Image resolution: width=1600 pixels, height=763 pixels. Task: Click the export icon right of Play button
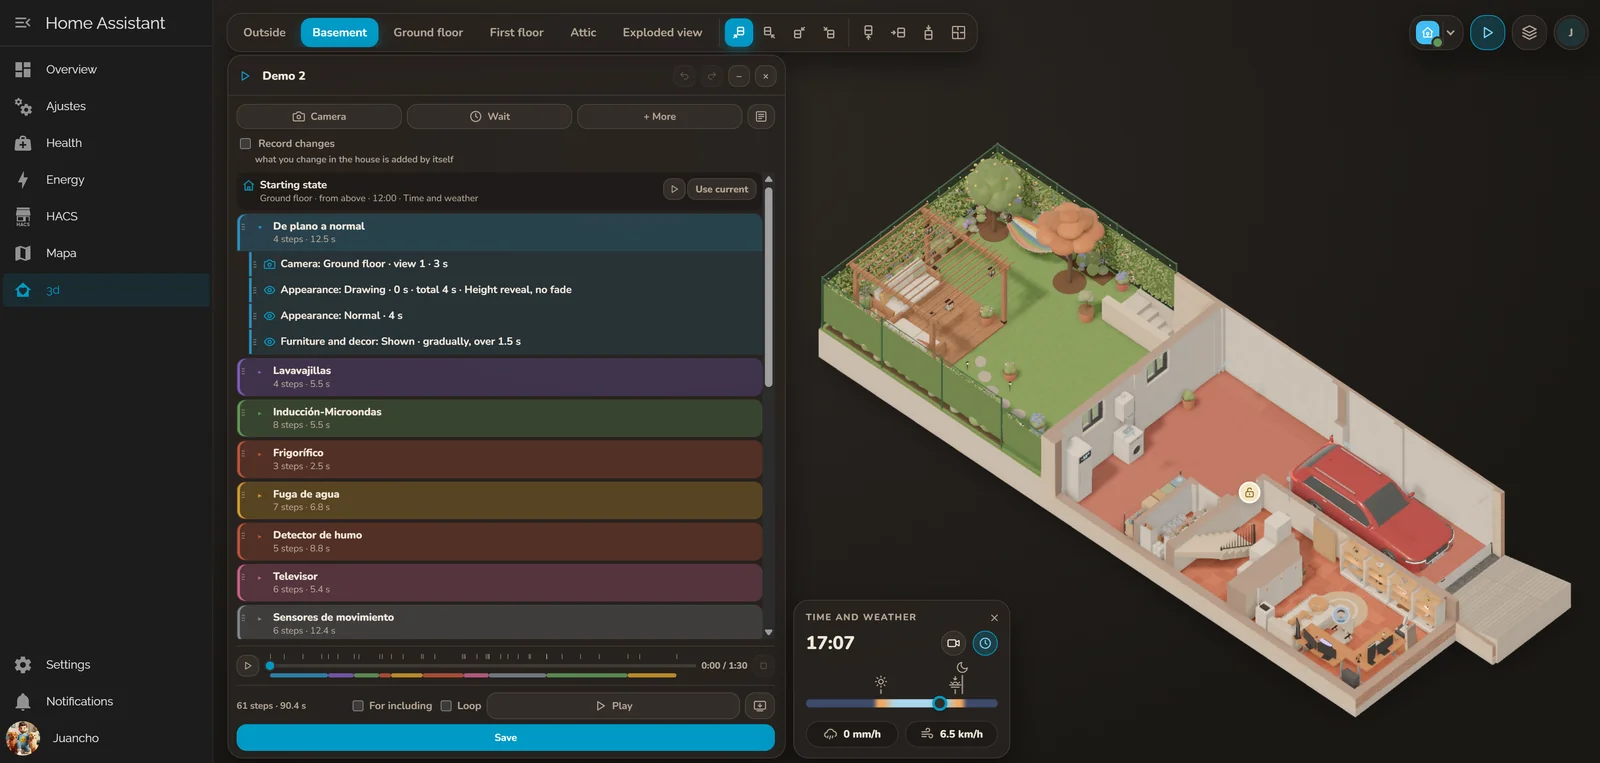[760, 706]
